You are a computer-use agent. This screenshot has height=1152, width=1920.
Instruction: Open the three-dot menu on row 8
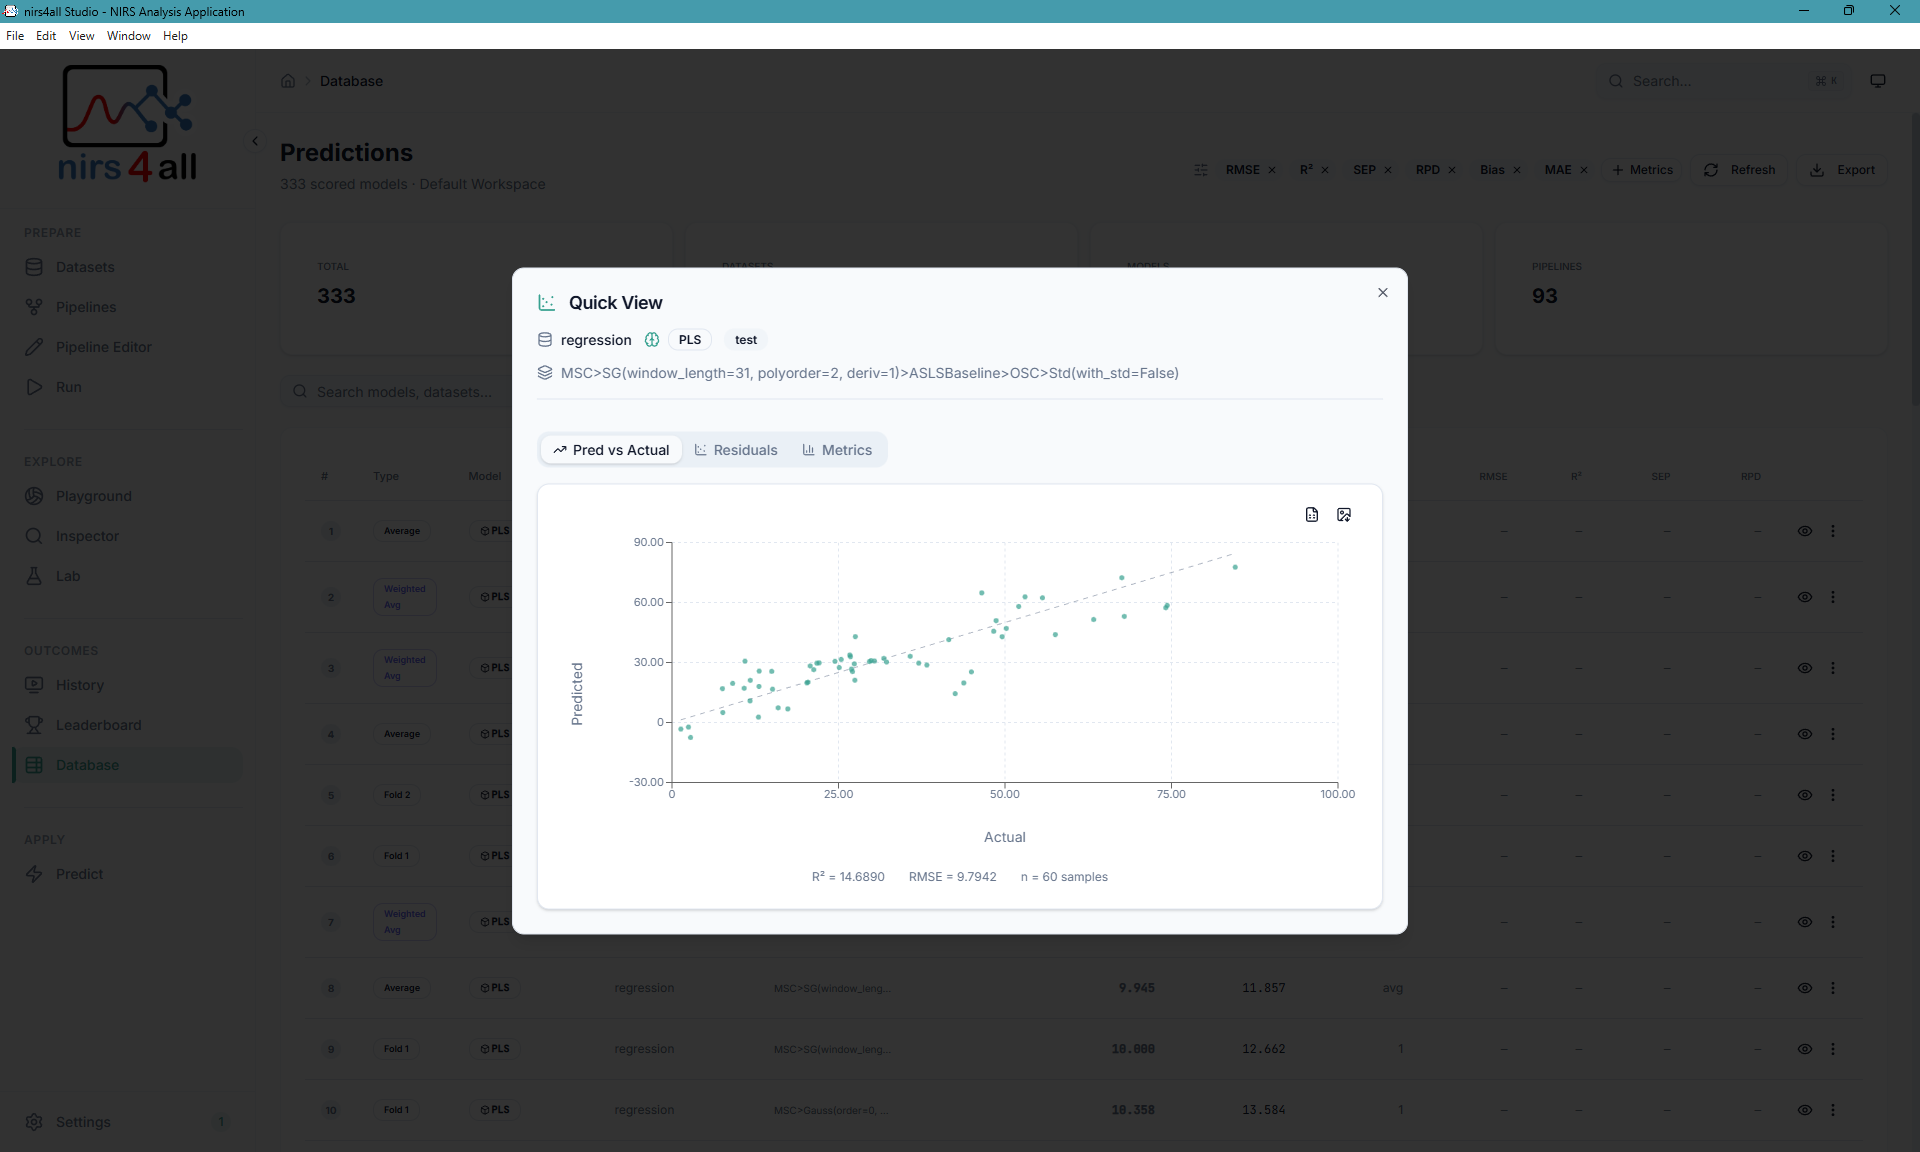[x=1833, y=988]
